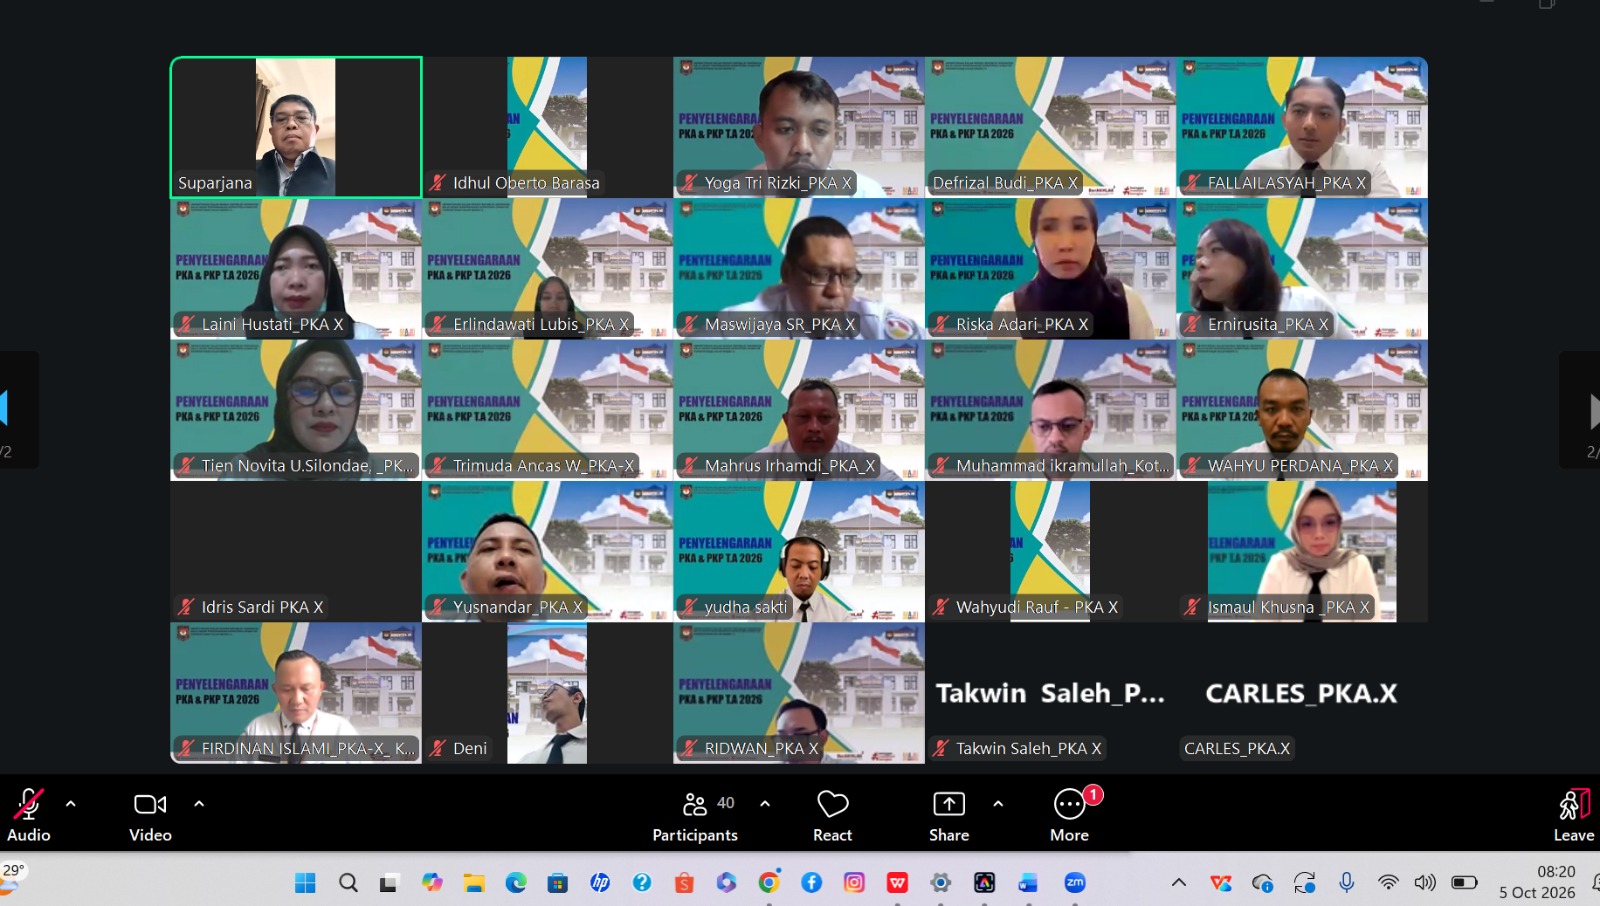Click Idris Sardi PKA X name label
1600x906 pixels.
click(262, 607)
